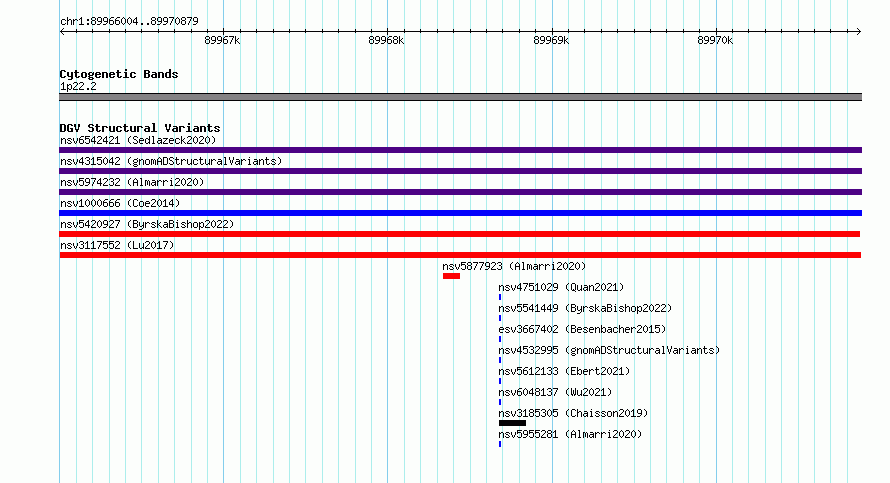
Task: Open nsv4315042 (gnomADStructuralVariants) label
Action: (x=171, y=161)
